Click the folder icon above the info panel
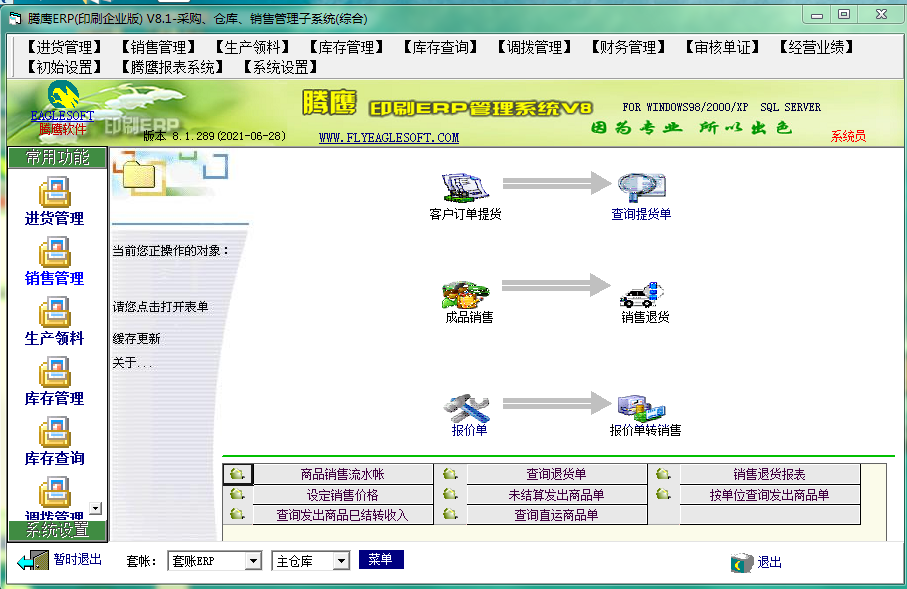 tap(139, 174)
